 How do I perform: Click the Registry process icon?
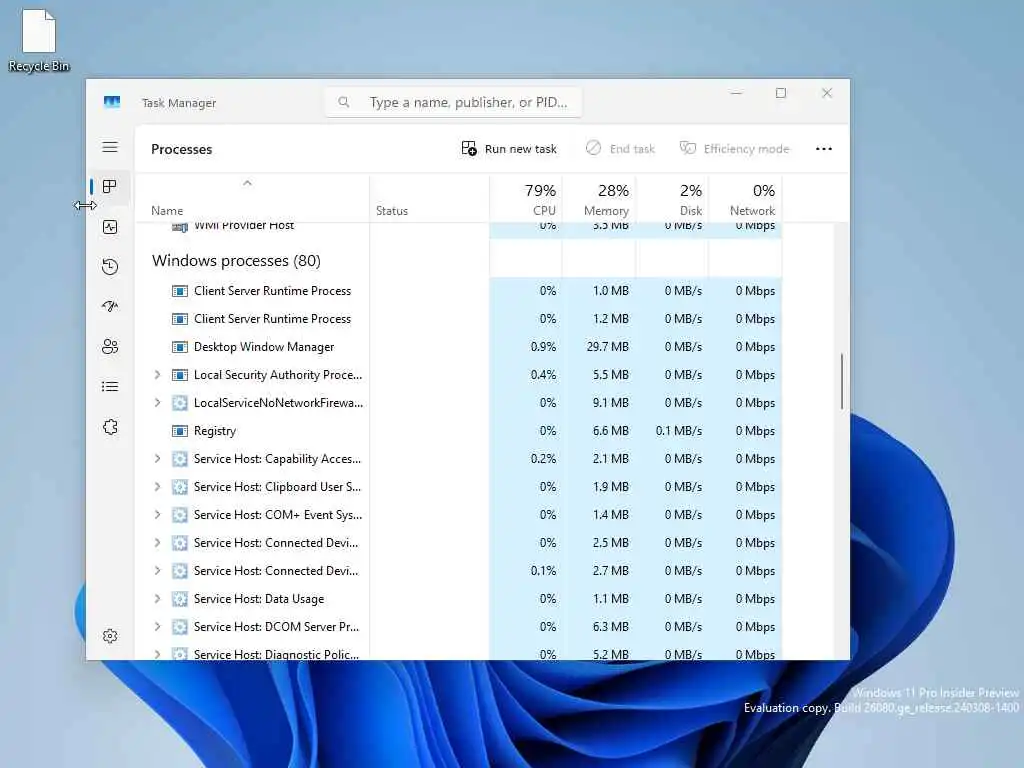pos(180,431)
